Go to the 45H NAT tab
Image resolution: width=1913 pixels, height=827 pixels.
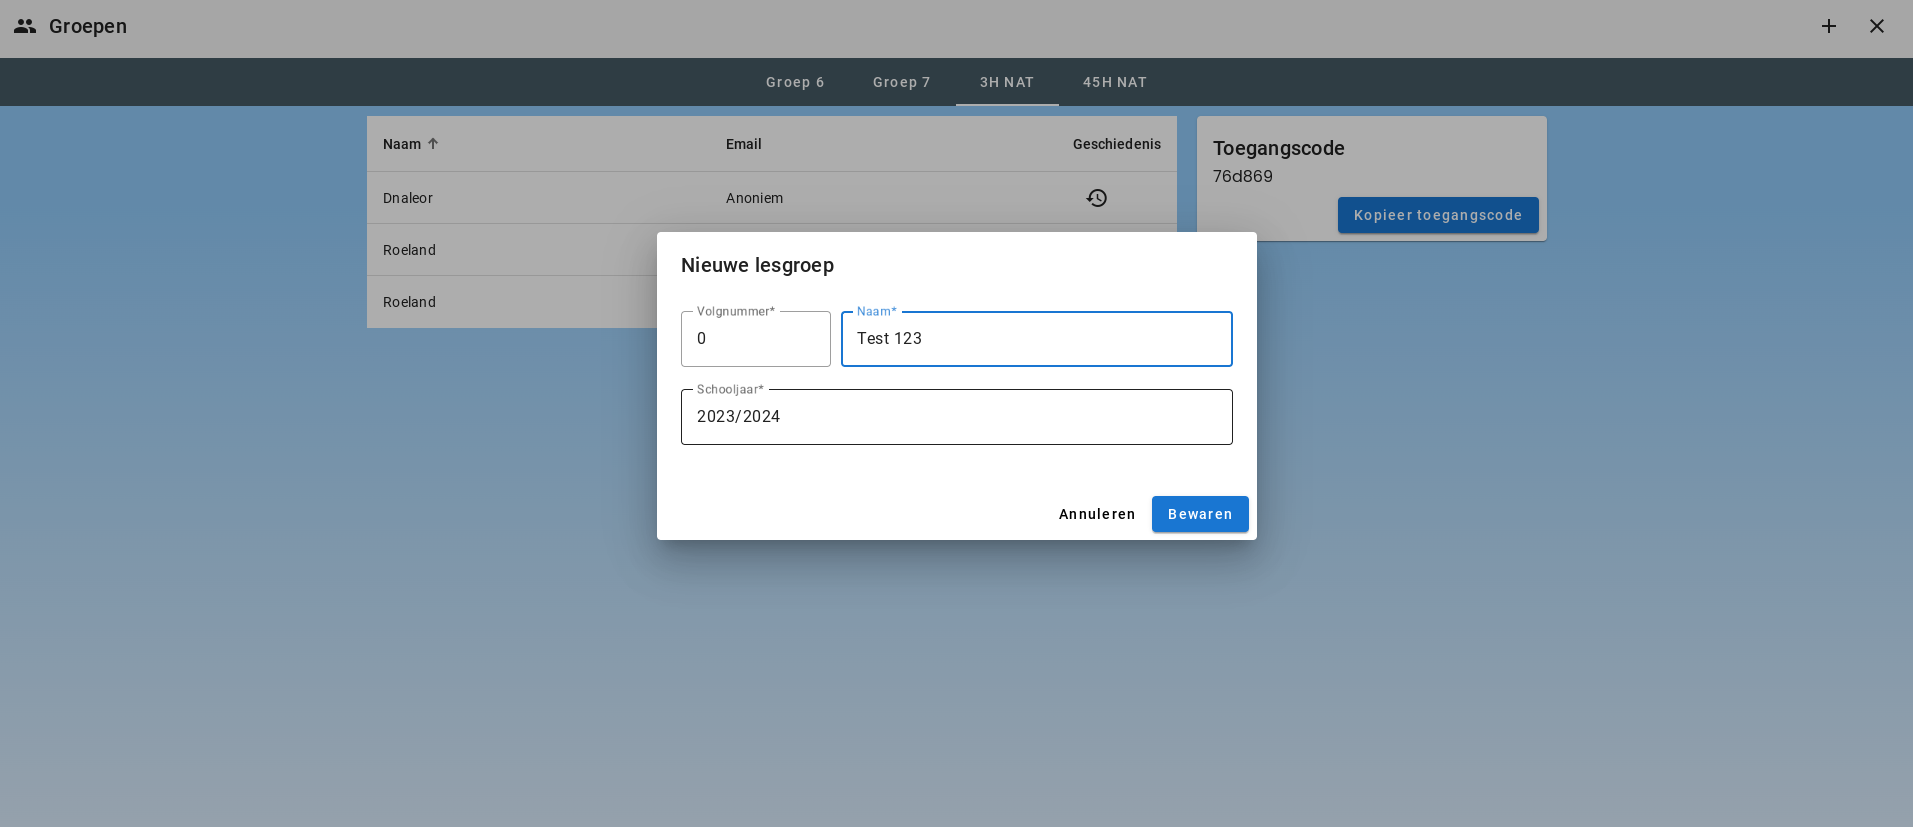coord(1114,82)
